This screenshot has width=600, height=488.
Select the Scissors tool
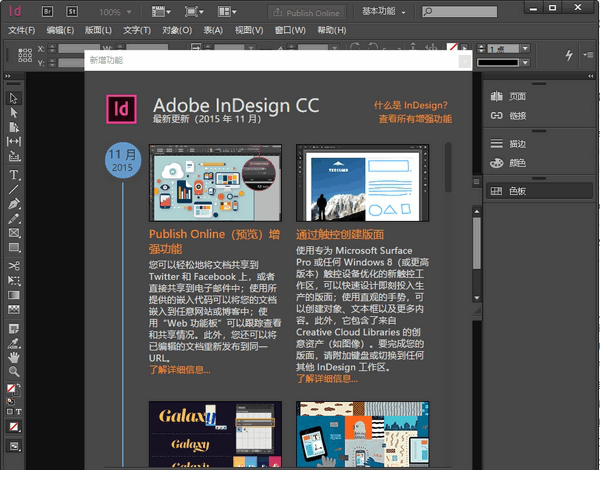click(x=14, y=266)
